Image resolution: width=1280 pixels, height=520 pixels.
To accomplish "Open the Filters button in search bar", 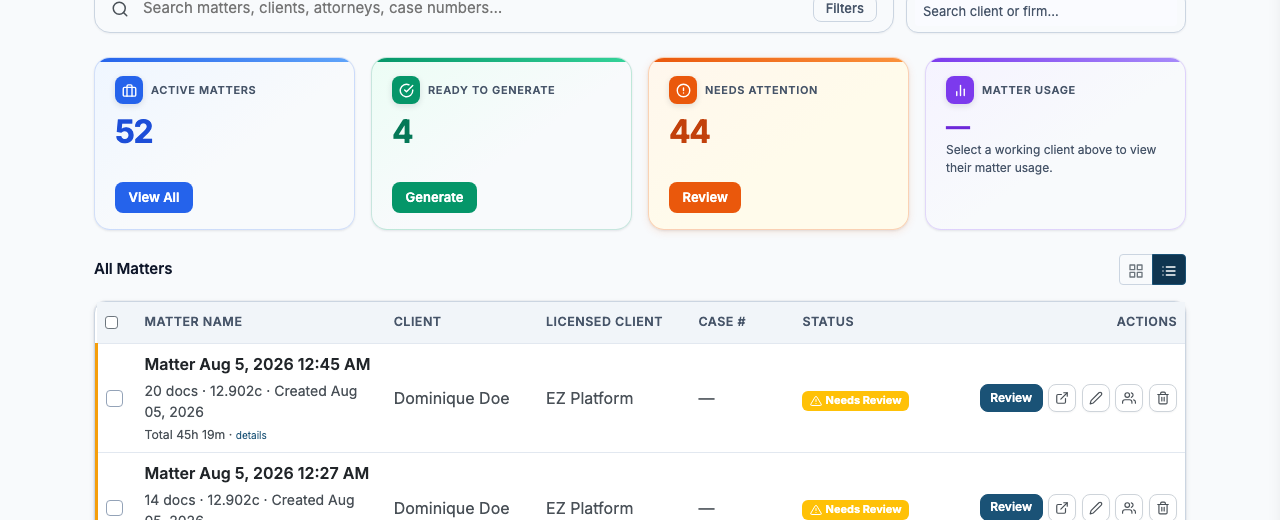I will coord(845,9).
